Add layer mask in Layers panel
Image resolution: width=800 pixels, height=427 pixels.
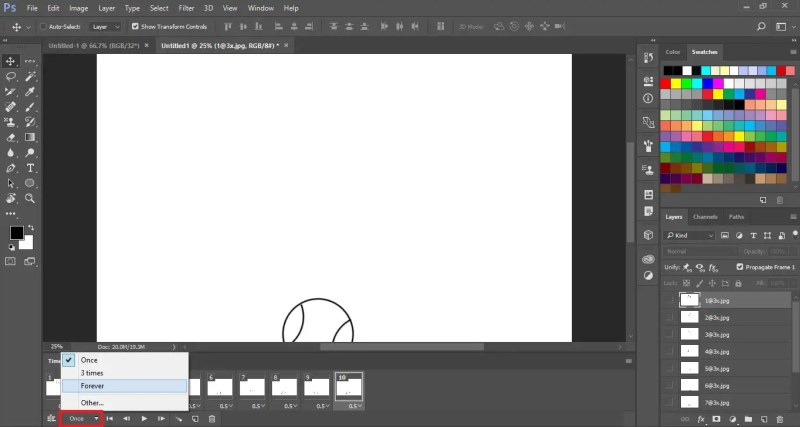[716, 419]
